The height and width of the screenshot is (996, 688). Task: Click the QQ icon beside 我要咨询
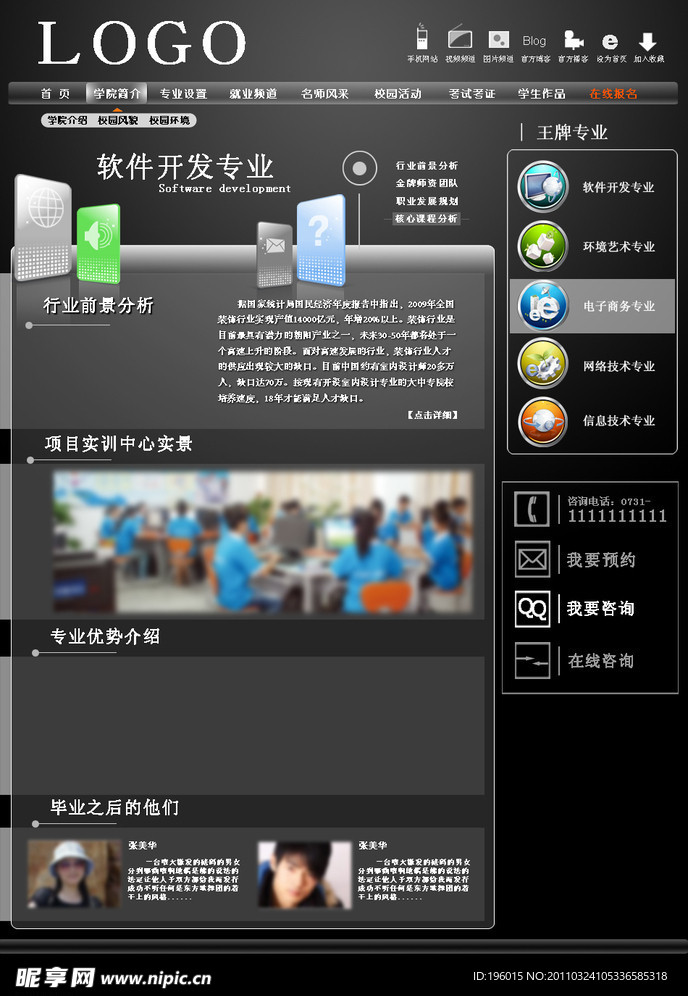pyautogui.click(x=532, y=609)
